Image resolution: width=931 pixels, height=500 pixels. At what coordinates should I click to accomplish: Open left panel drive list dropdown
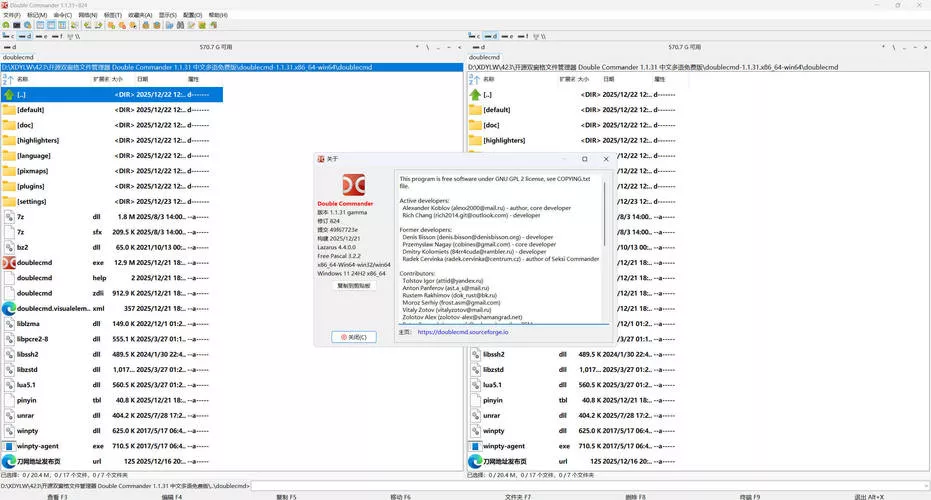coord(9,47)
